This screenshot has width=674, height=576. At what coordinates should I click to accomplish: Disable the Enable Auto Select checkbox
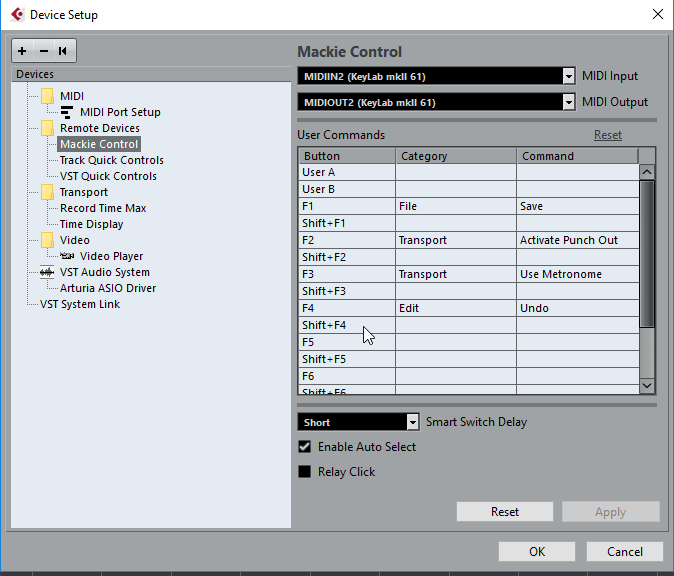pos(305,447)
